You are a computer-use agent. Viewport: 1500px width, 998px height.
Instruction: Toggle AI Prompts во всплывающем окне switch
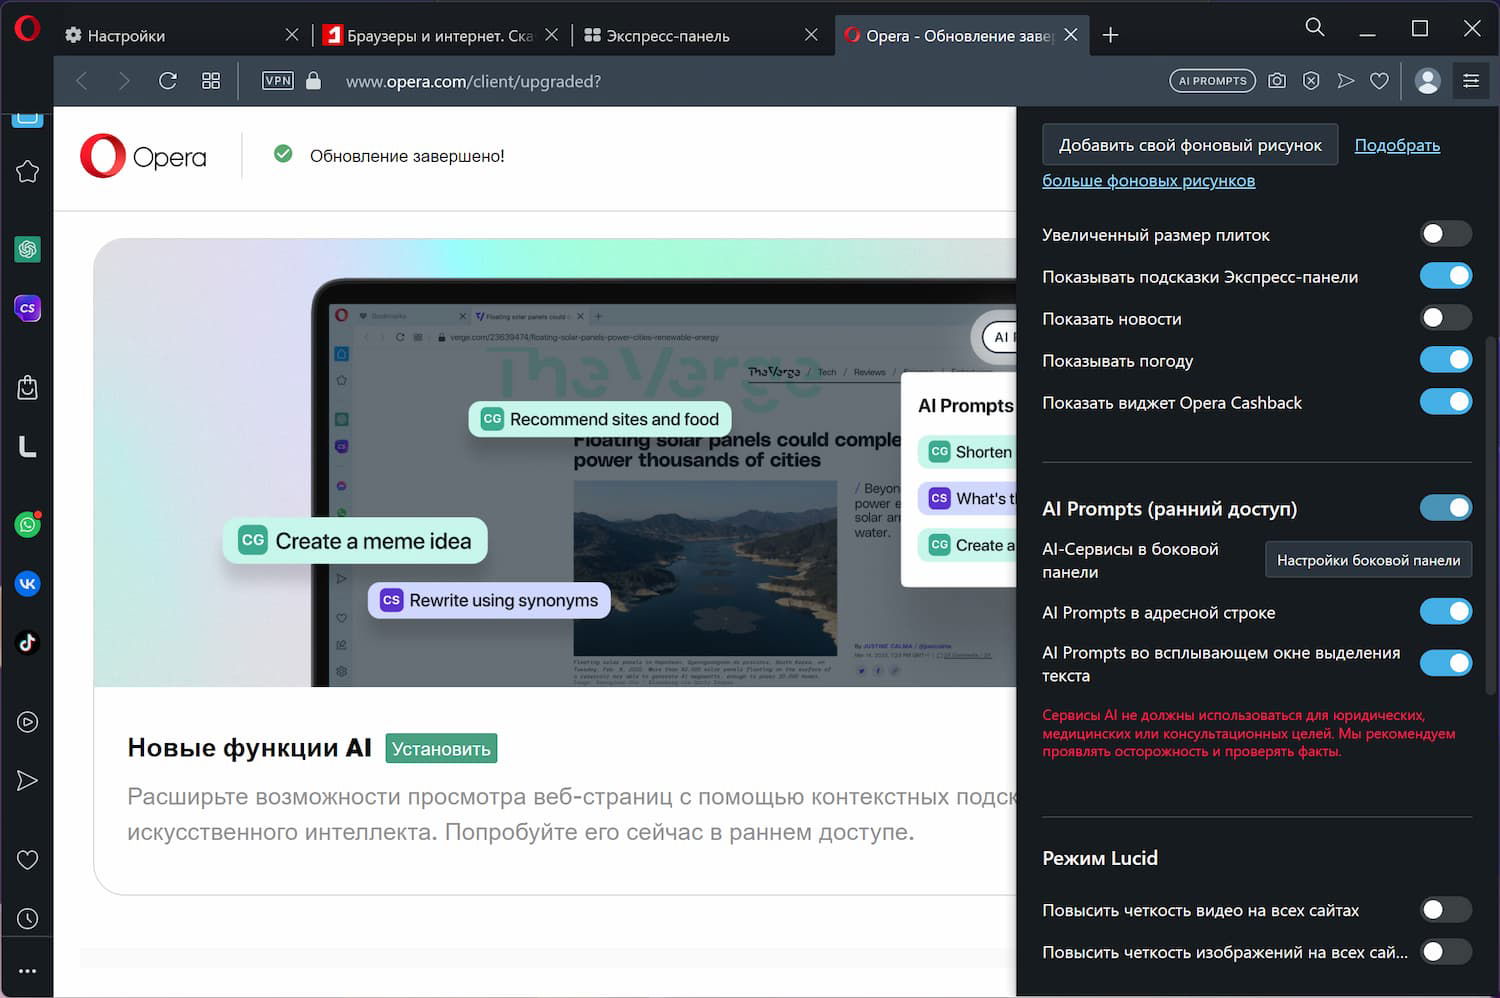coord(1446,663)
